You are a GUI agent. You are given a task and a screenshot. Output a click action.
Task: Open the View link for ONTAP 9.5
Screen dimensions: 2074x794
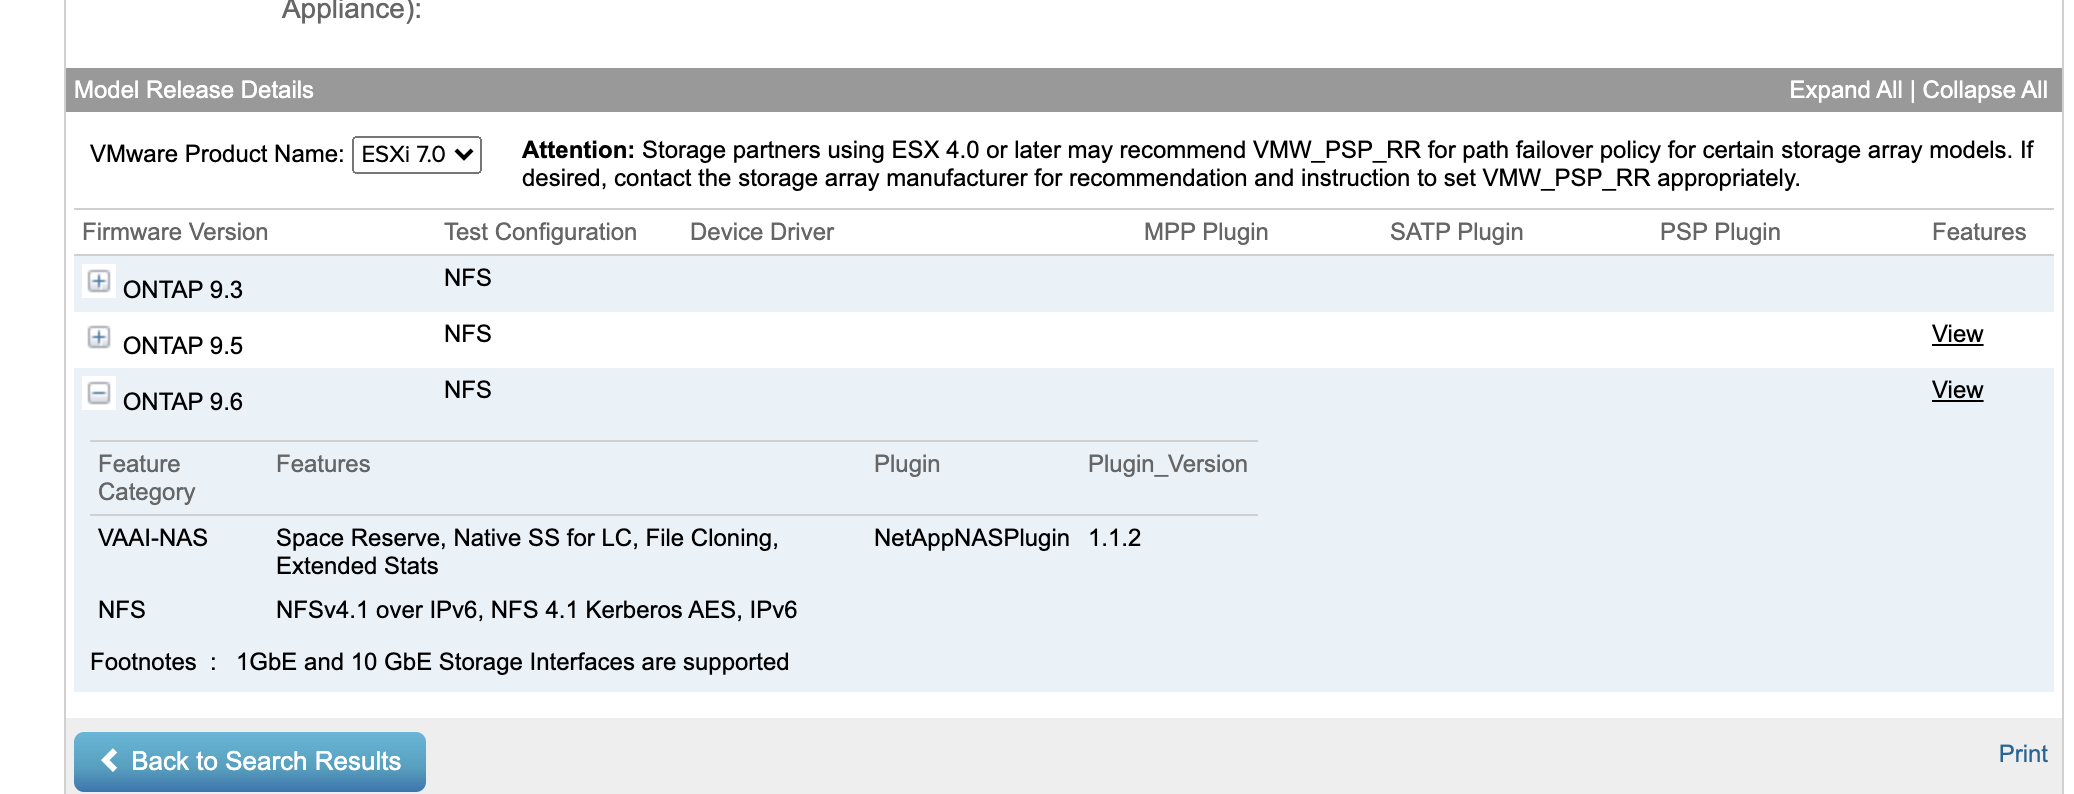(x=1956, y=334)
